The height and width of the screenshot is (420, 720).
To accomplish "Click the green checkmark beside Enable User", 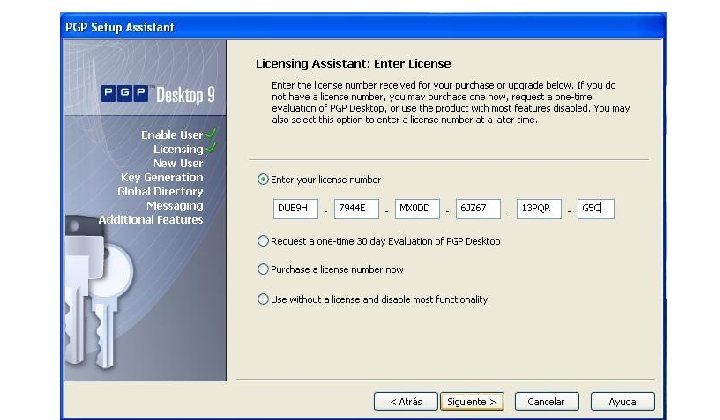I will (x=211, y=134).
